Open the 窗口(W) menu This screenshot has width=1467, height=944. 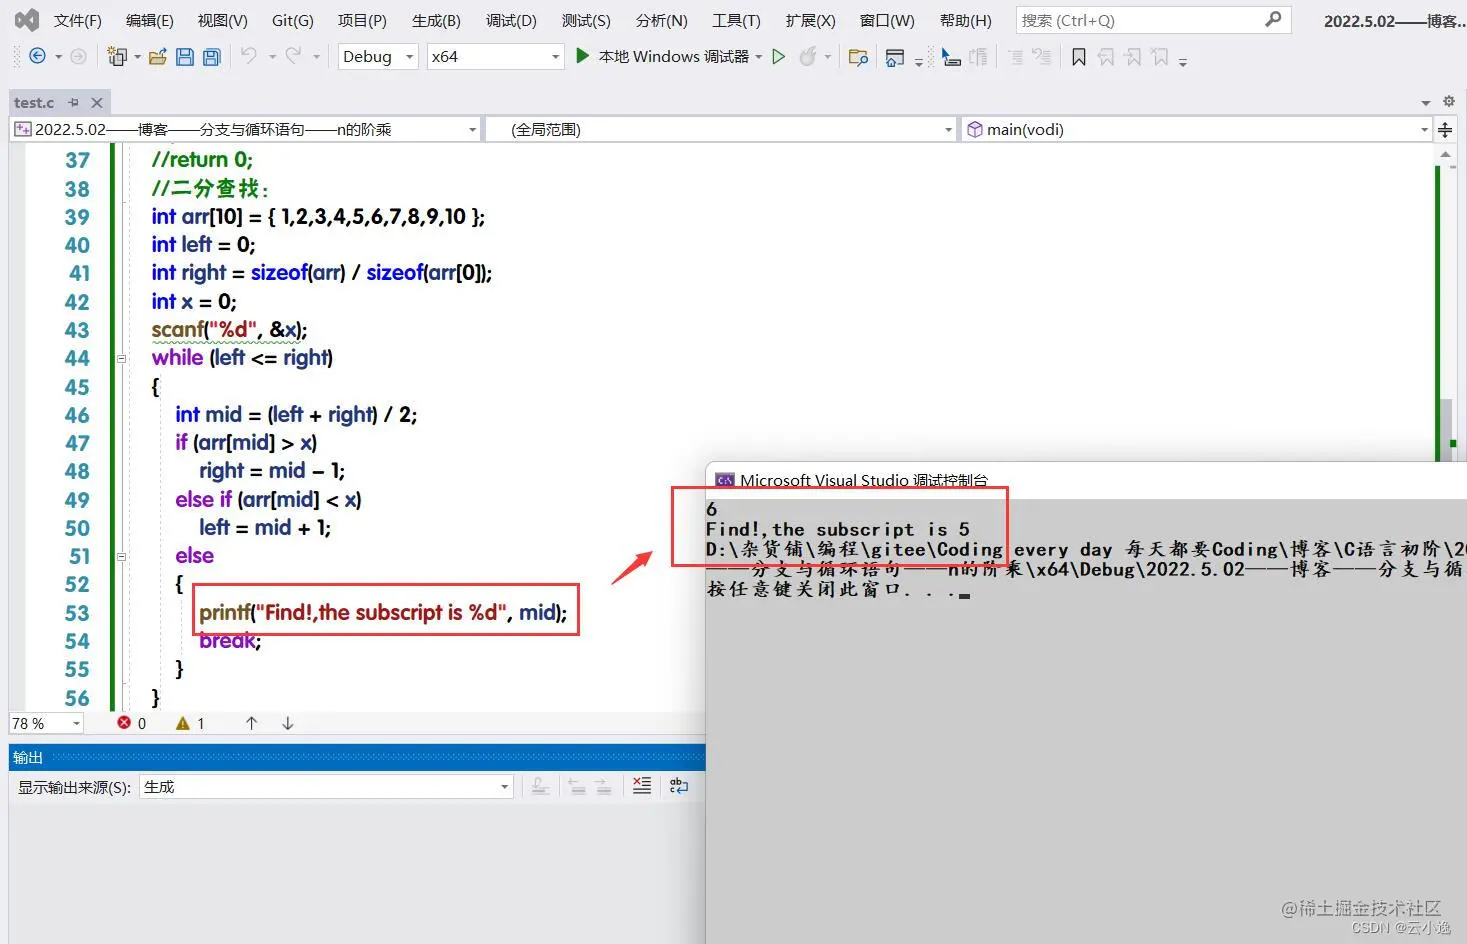[x=887, y=20]
